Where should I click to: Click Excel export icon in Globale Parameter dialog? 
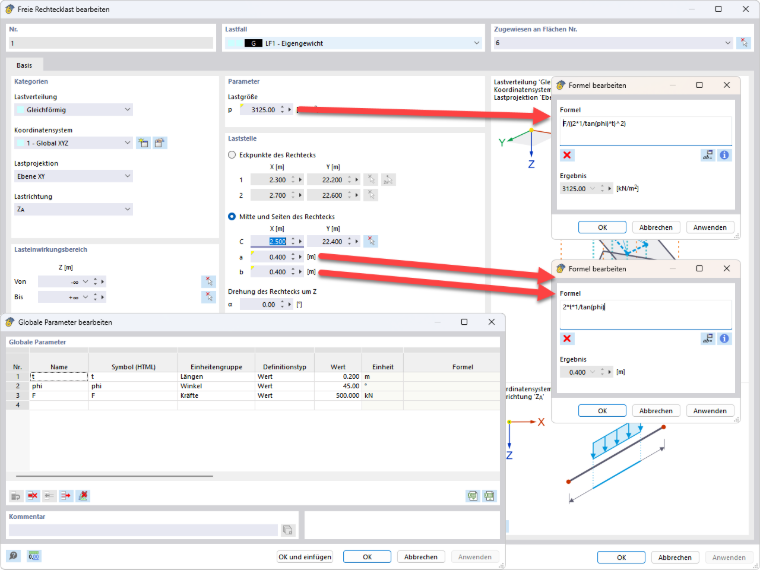(x=473, y=496)
